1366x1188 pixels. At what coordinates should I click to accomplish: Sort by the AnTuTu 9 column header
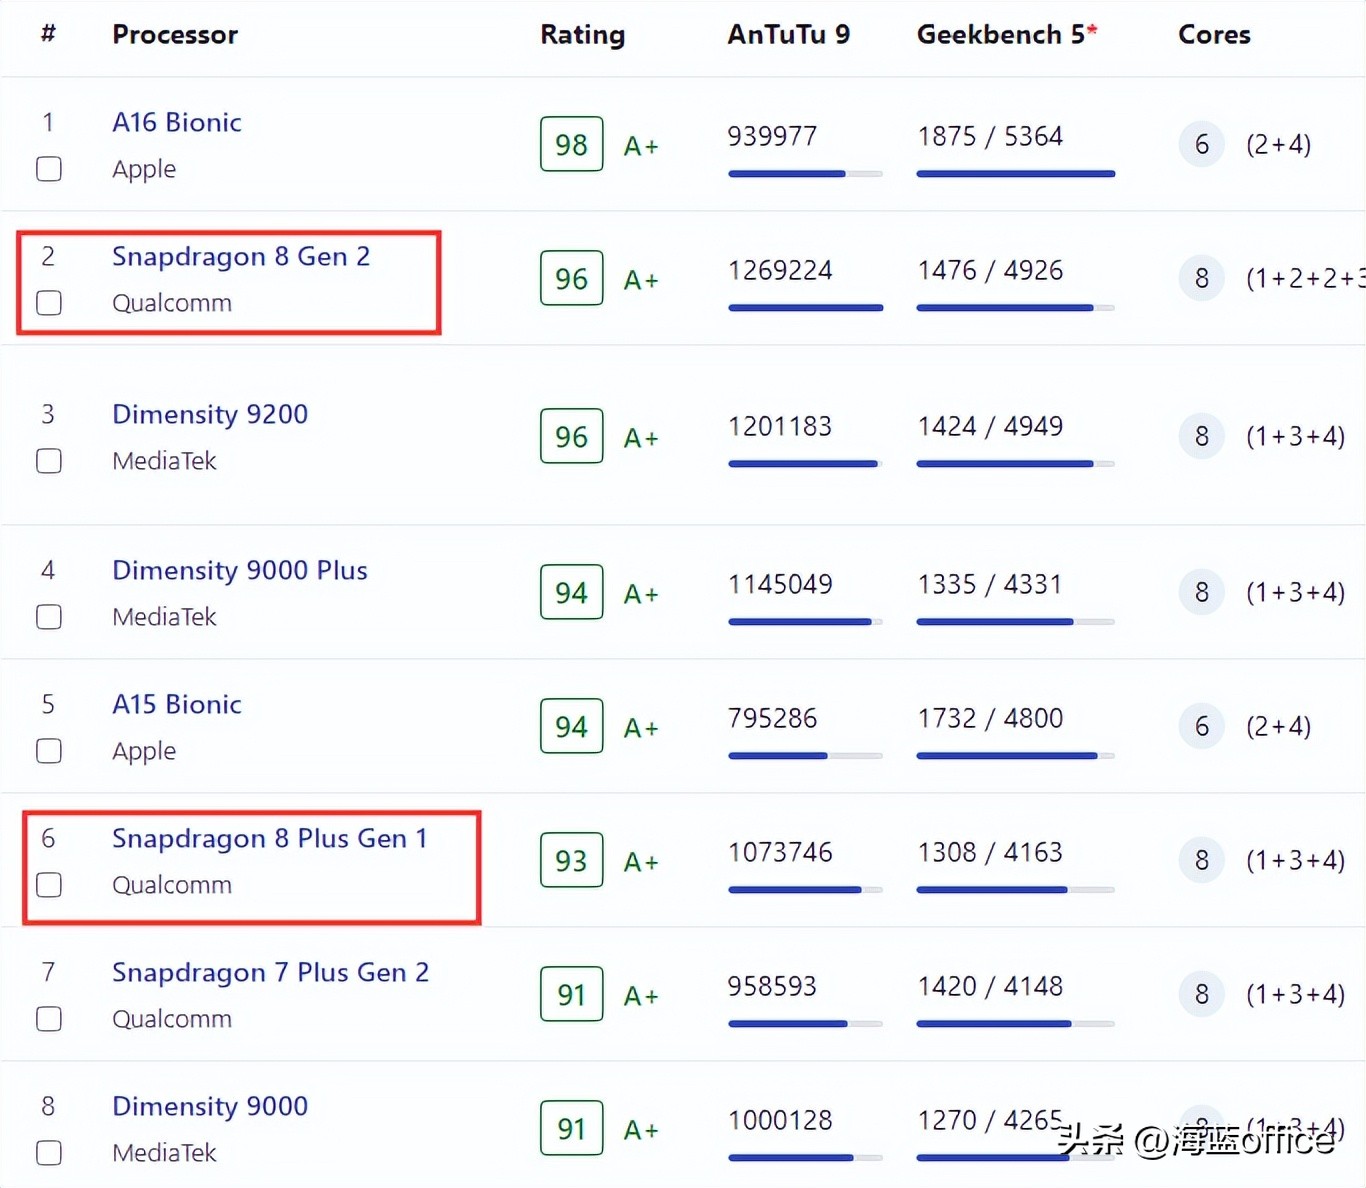[788, 35]
